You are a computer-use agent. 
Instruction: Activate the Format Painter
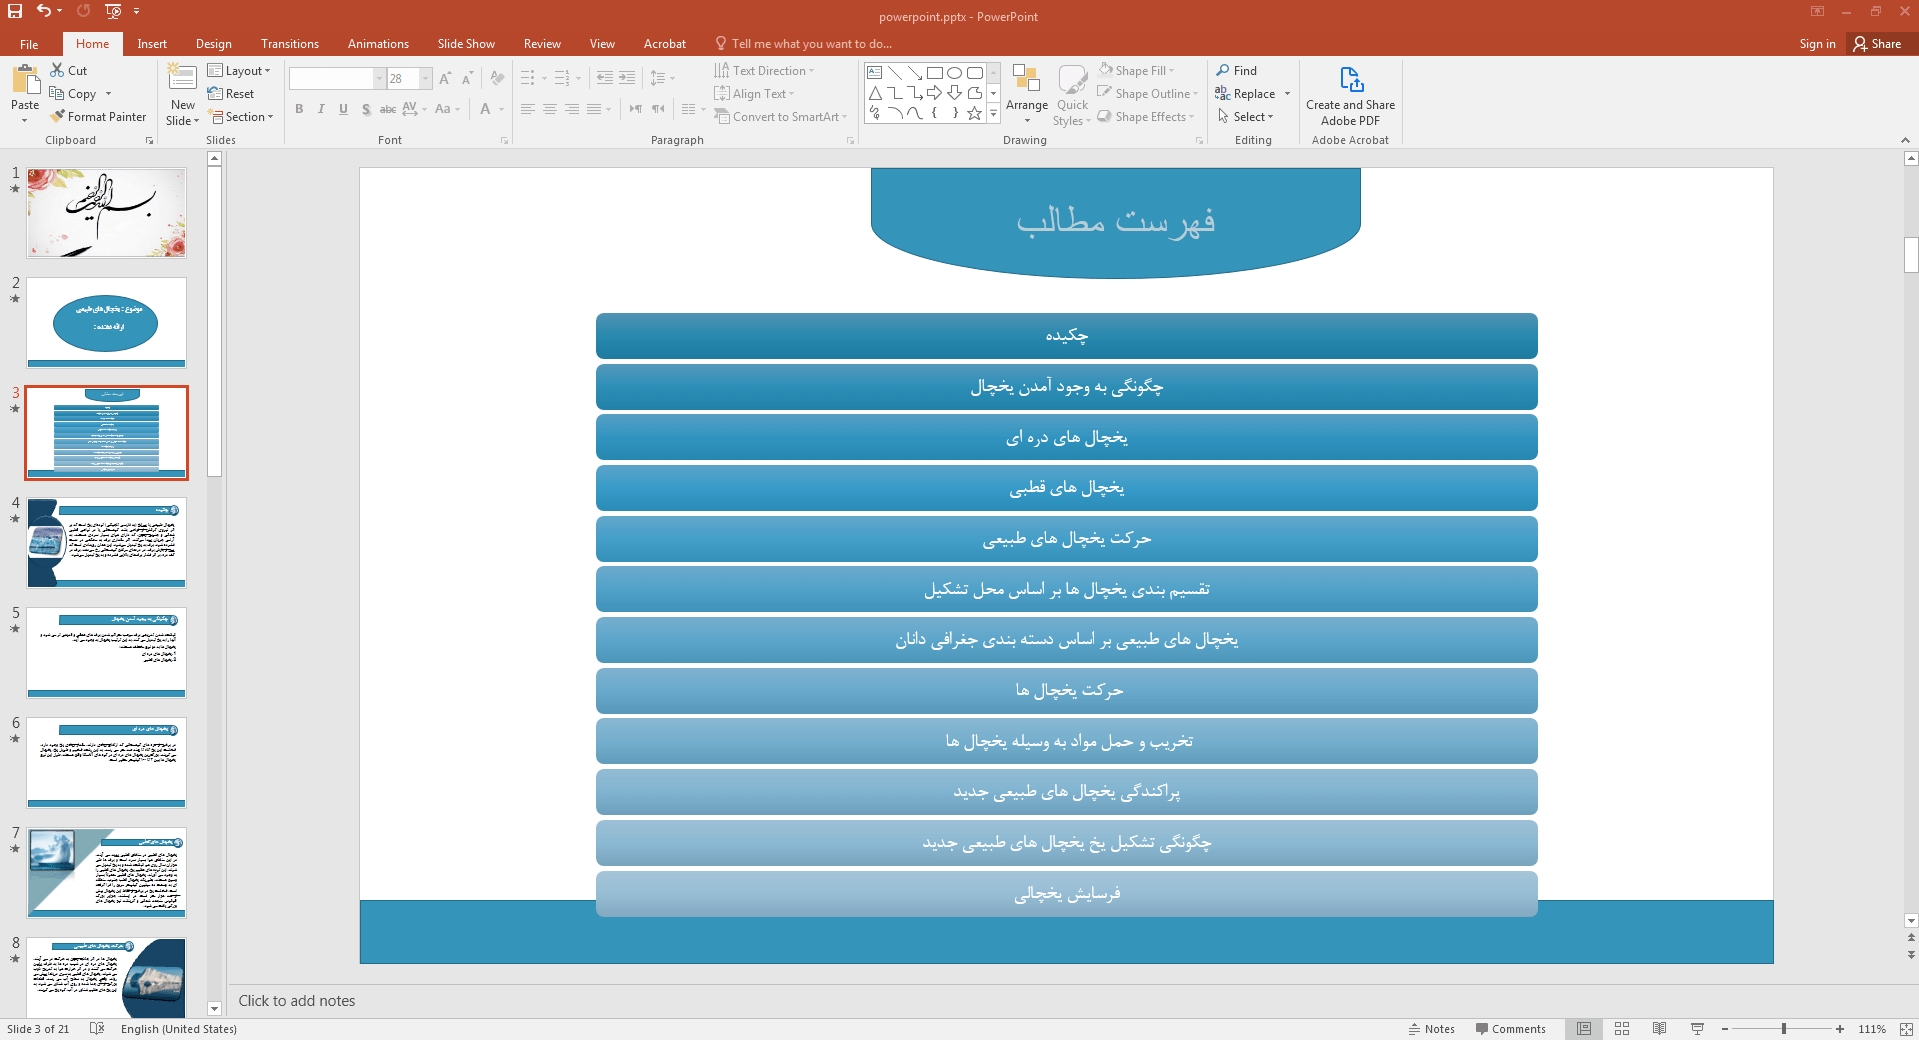click(x=98, y=116)
